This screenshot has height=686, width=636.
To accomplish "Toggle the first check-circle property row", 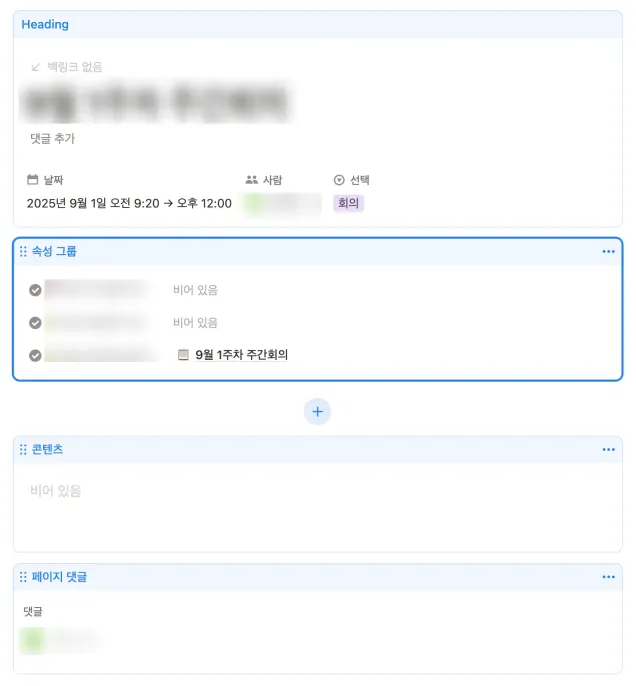I will [35, 290].
